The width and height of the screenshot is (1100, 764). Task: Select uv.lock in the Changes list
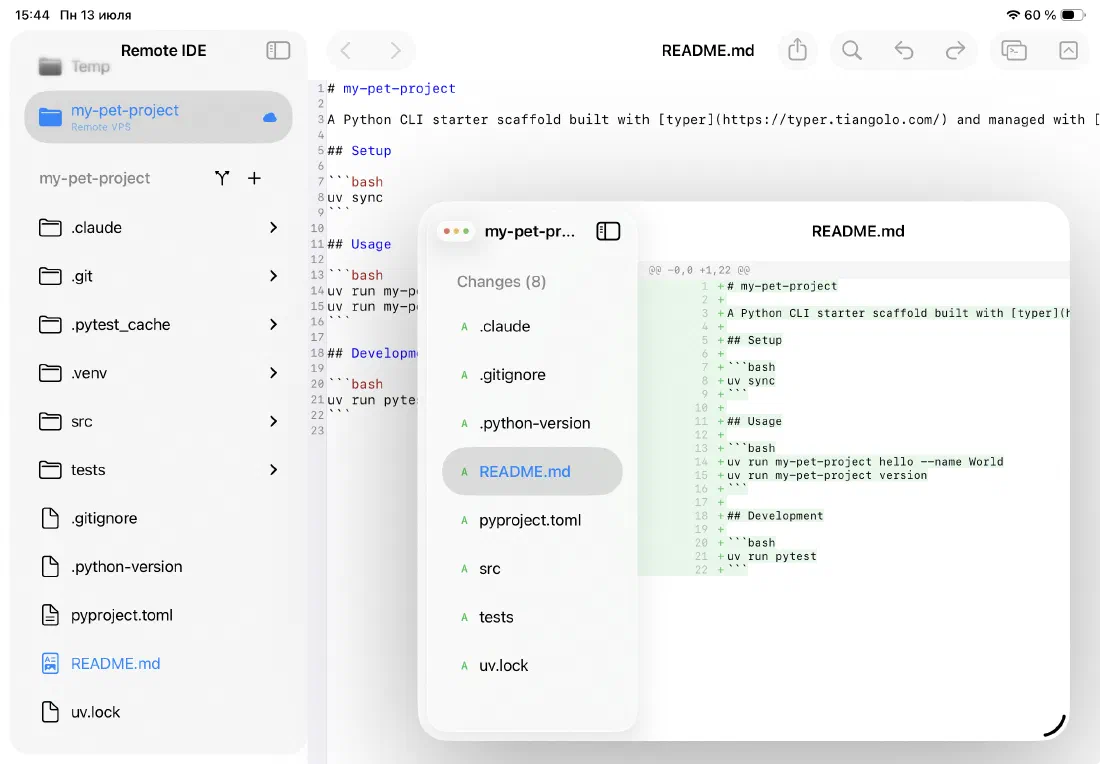coord(532,665)
